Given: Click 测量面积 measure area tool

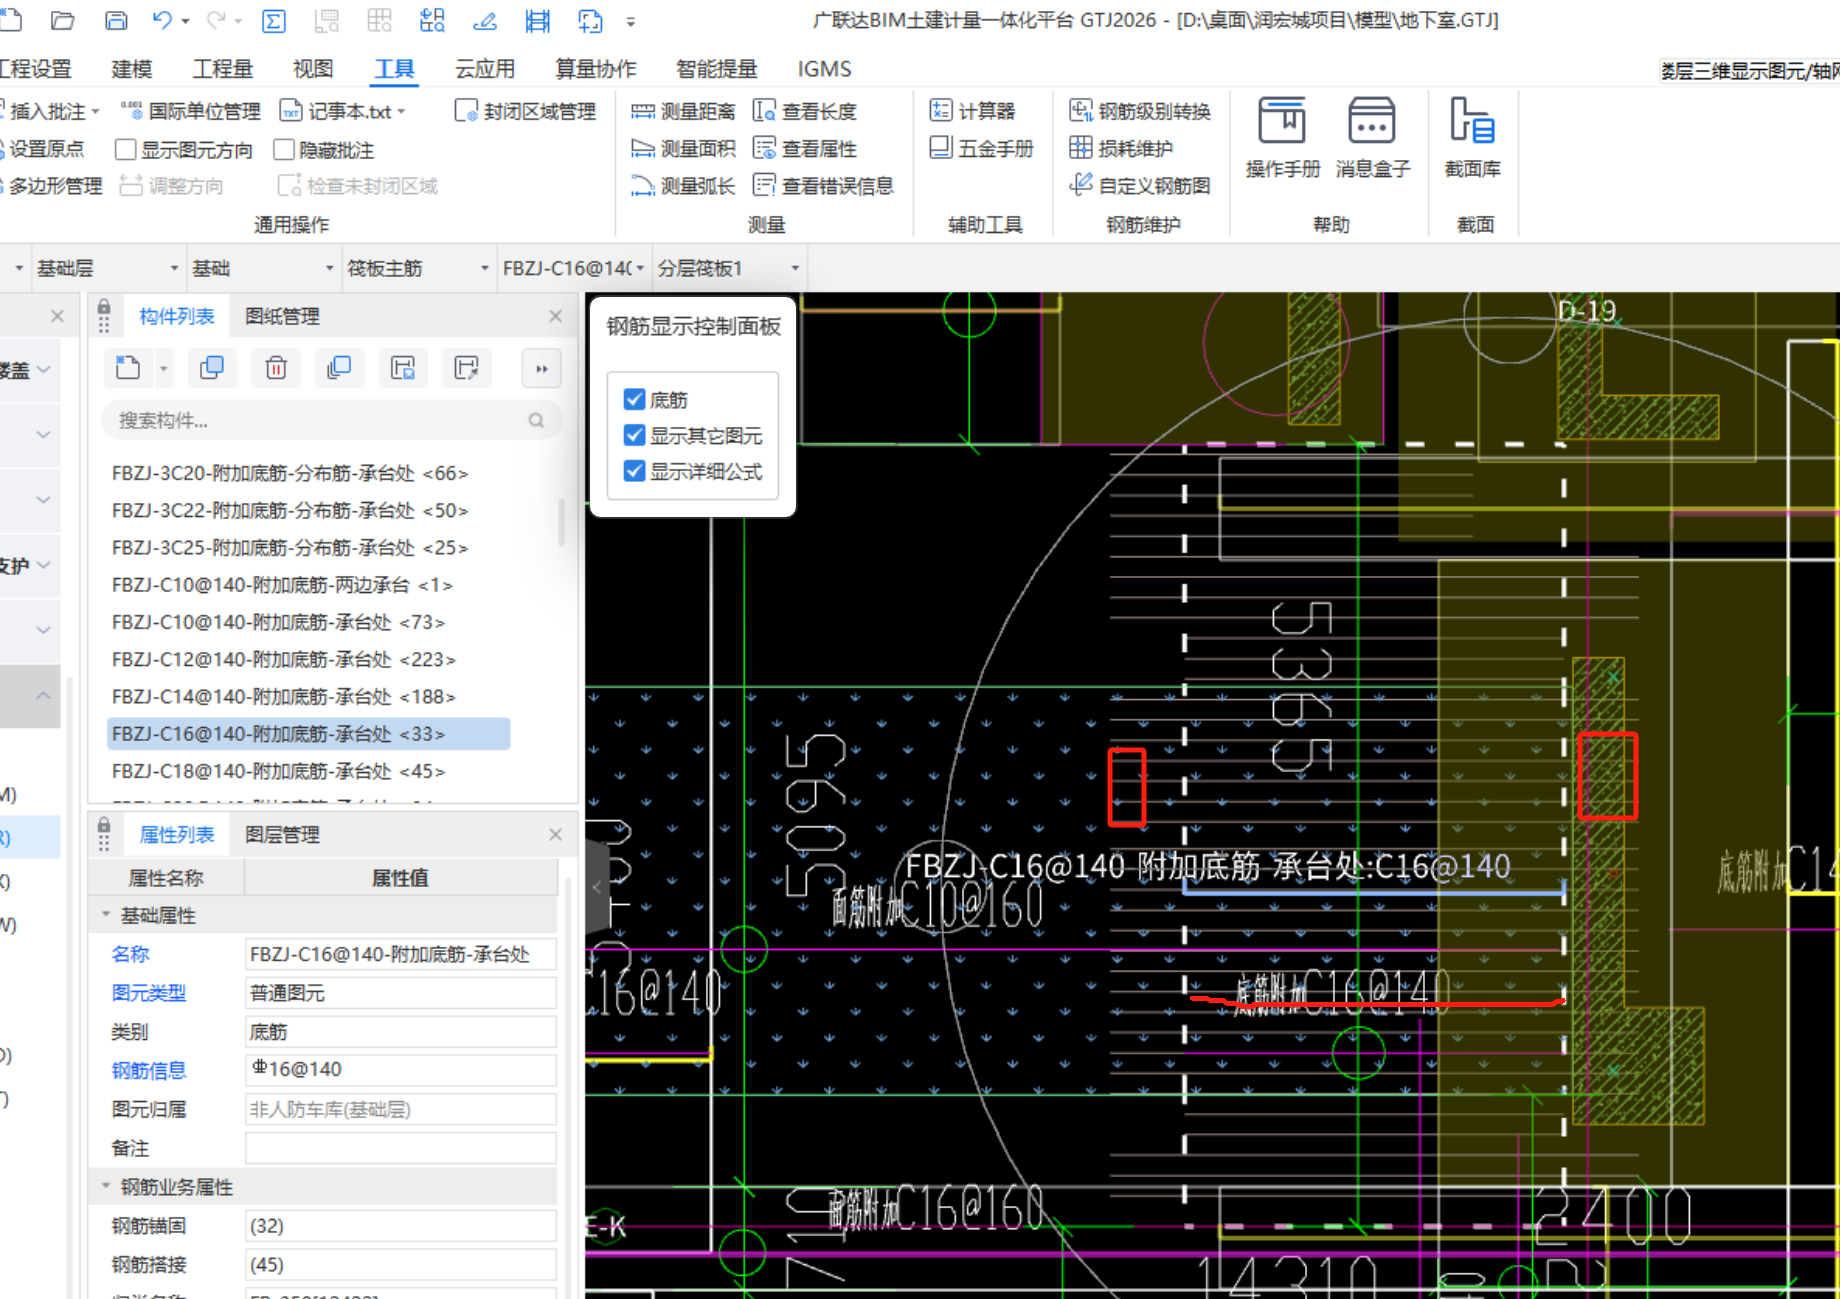Looking at the screenshot, I should click(x=683, y=148).
